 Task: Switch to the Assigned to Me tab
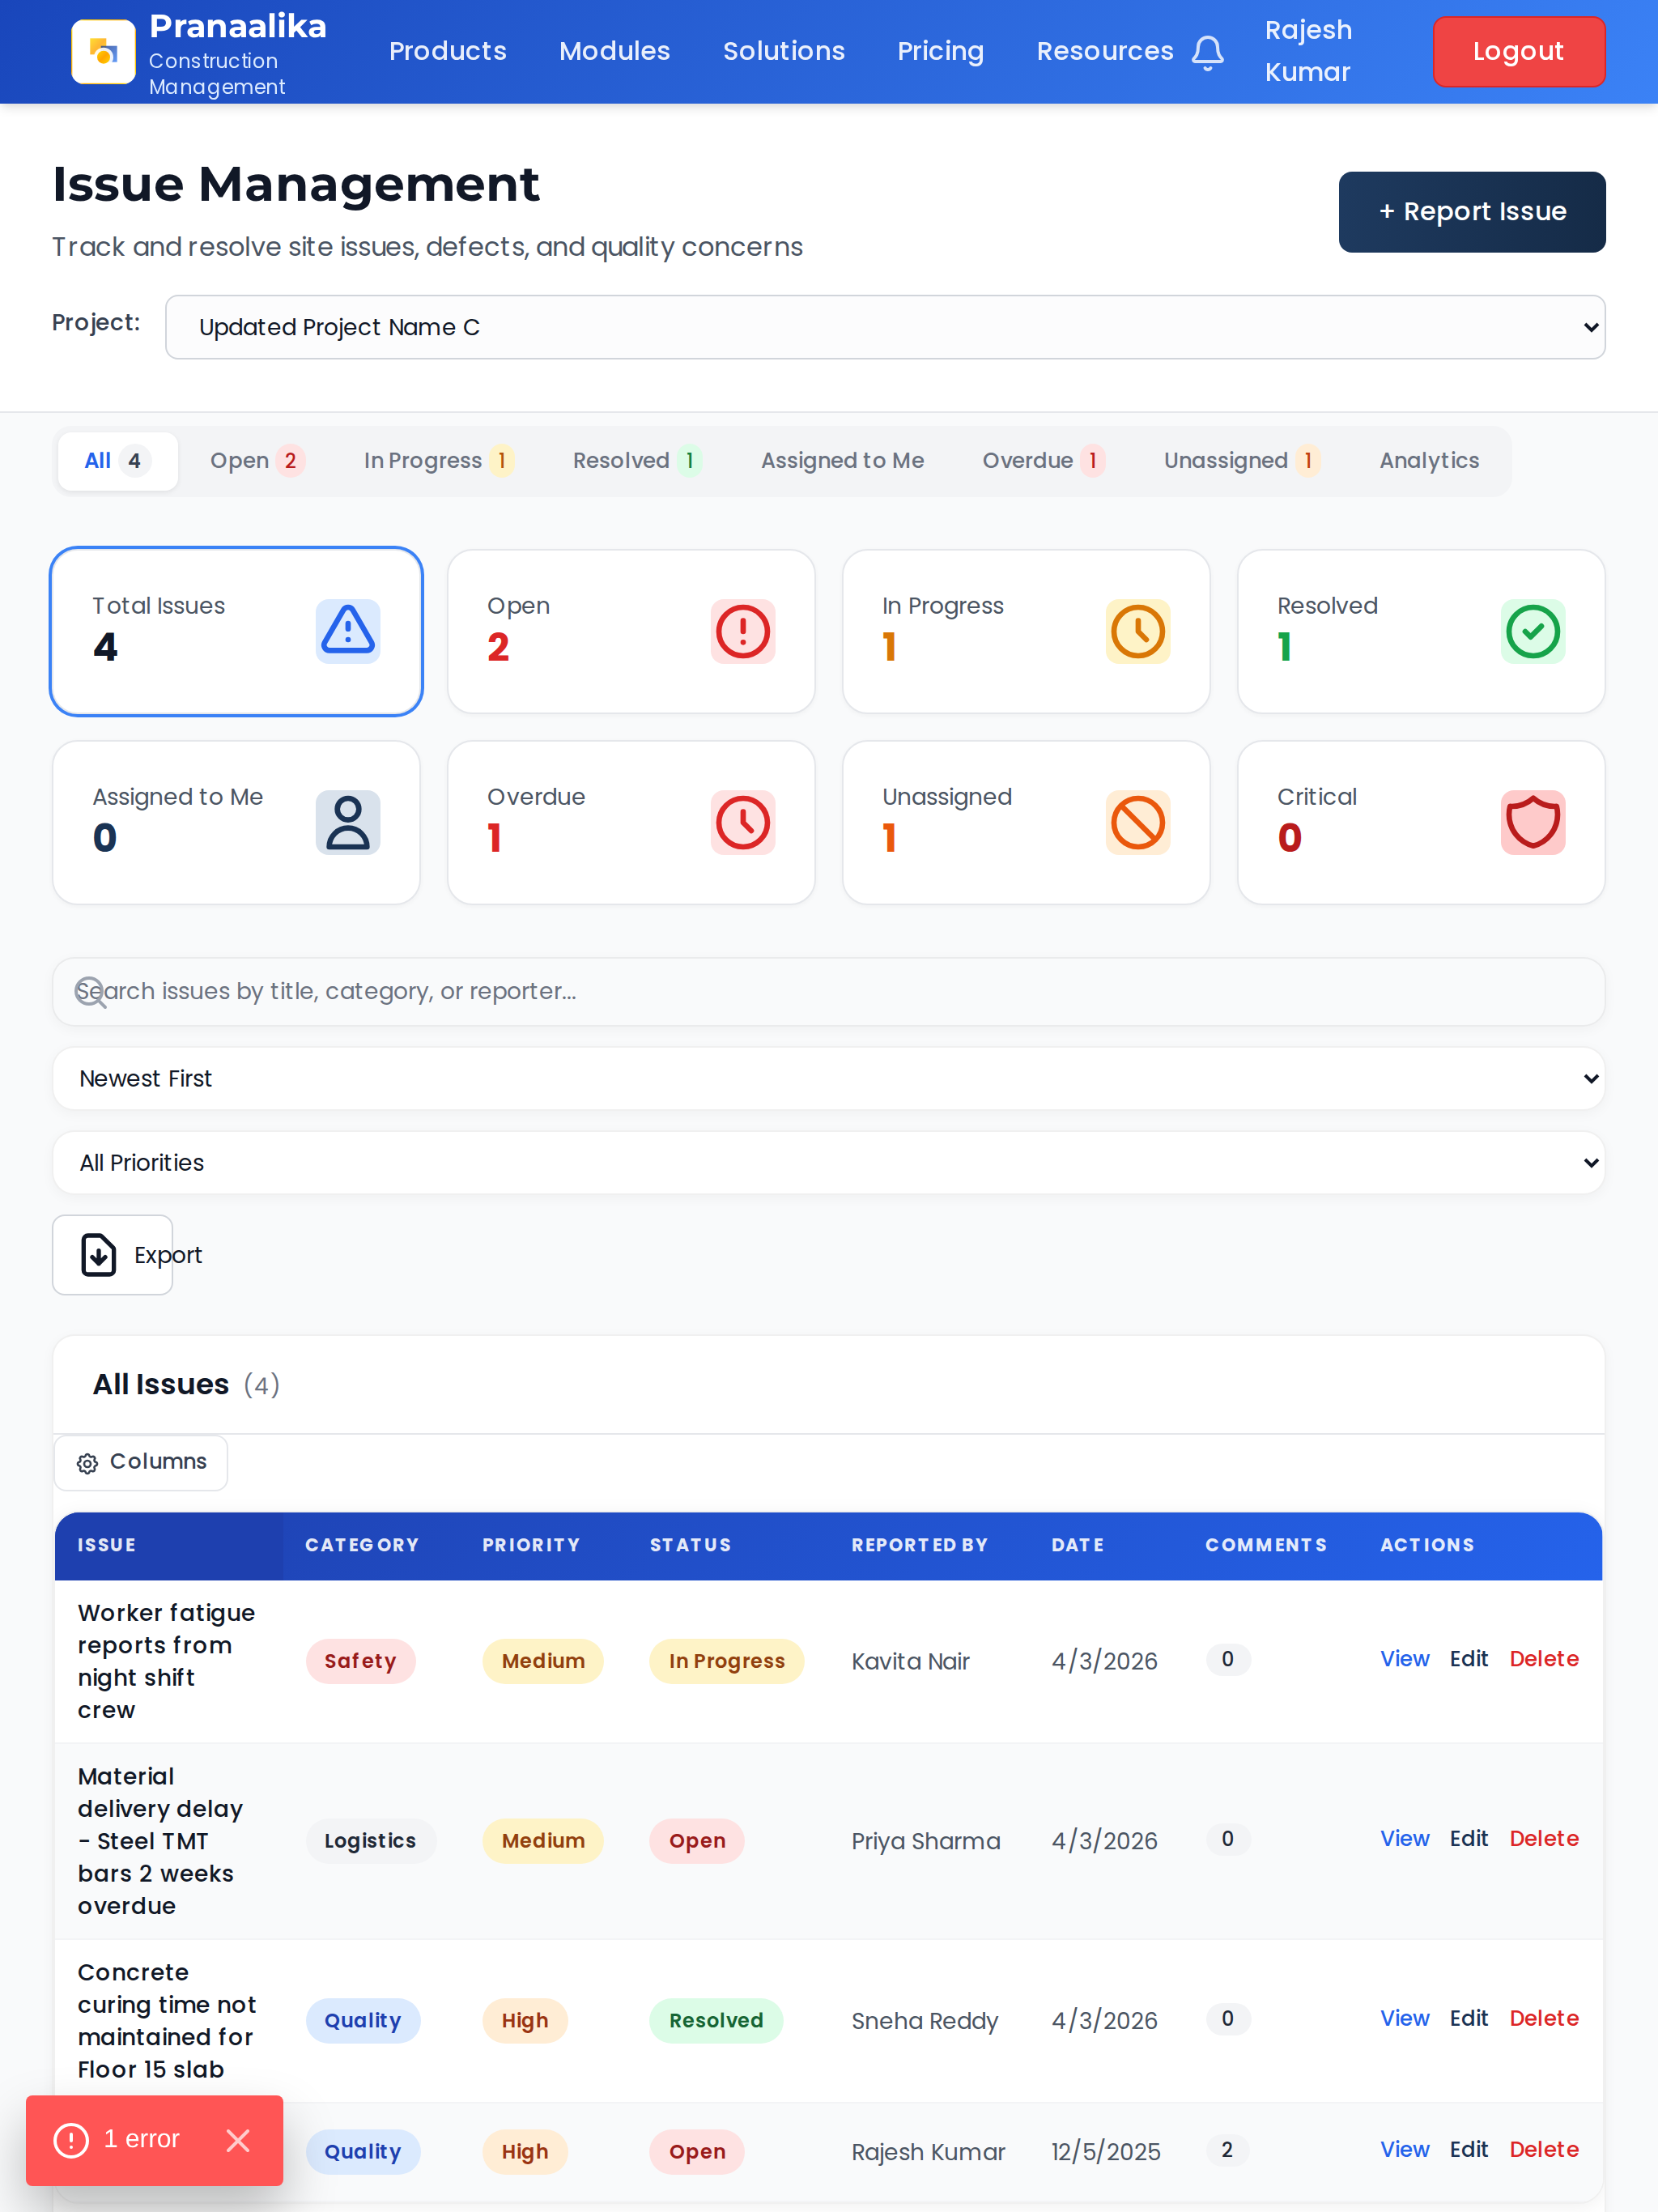tap(842, 461)
